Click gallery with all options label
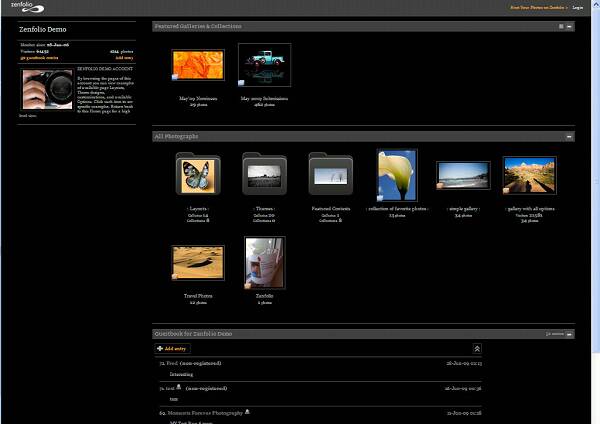 [x=530, y=209]
